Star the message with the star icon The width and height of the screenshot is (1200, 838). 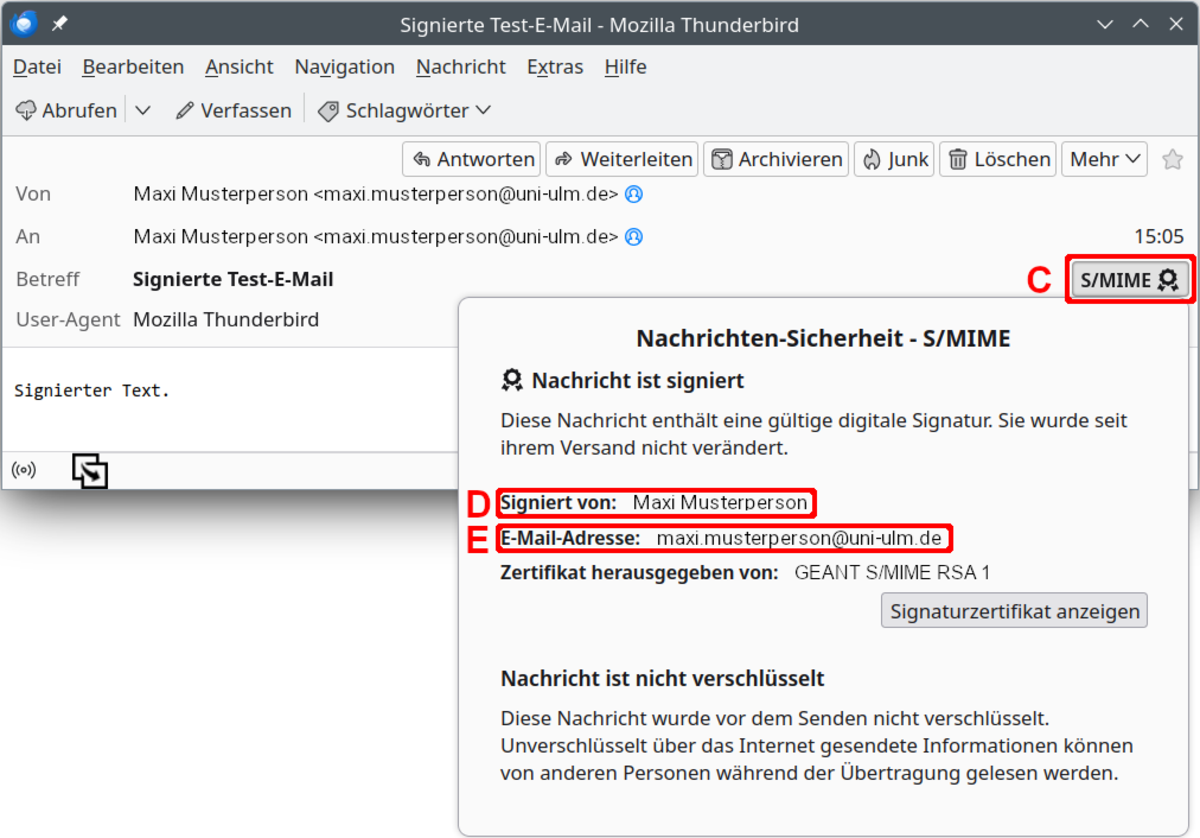tap(1173, 159)
